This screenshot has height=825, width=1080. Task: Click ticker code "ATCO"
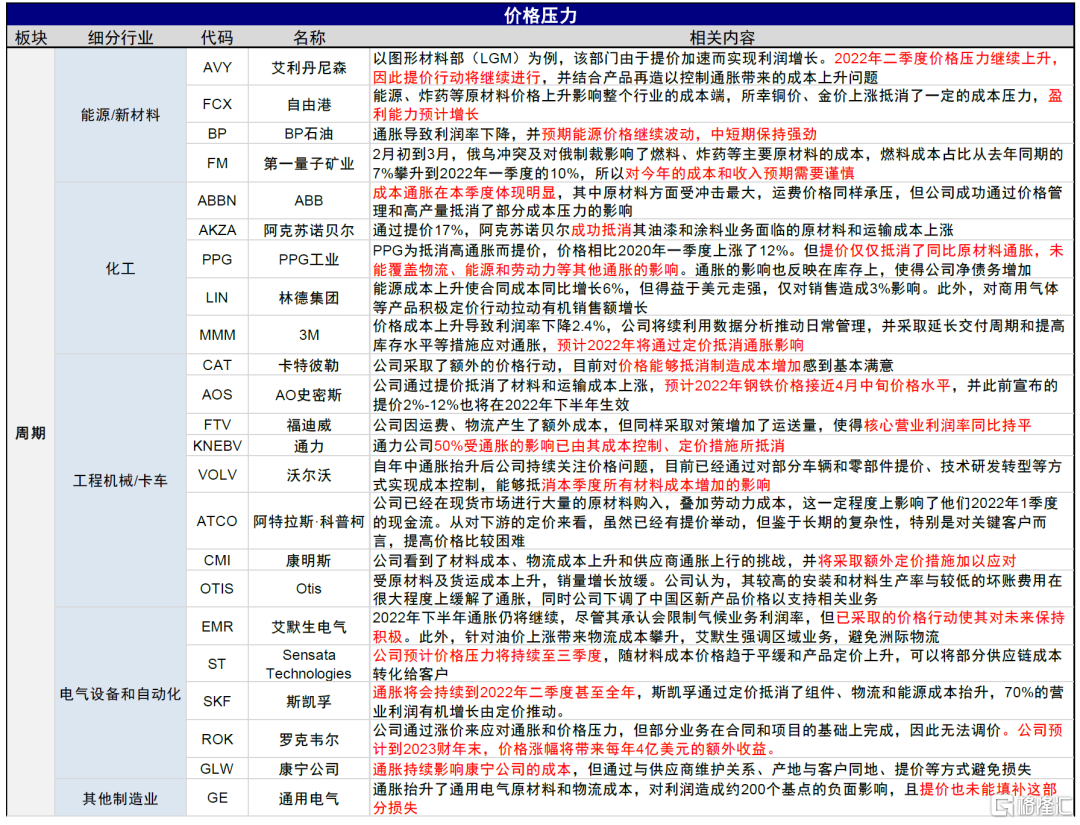[217, 521]
